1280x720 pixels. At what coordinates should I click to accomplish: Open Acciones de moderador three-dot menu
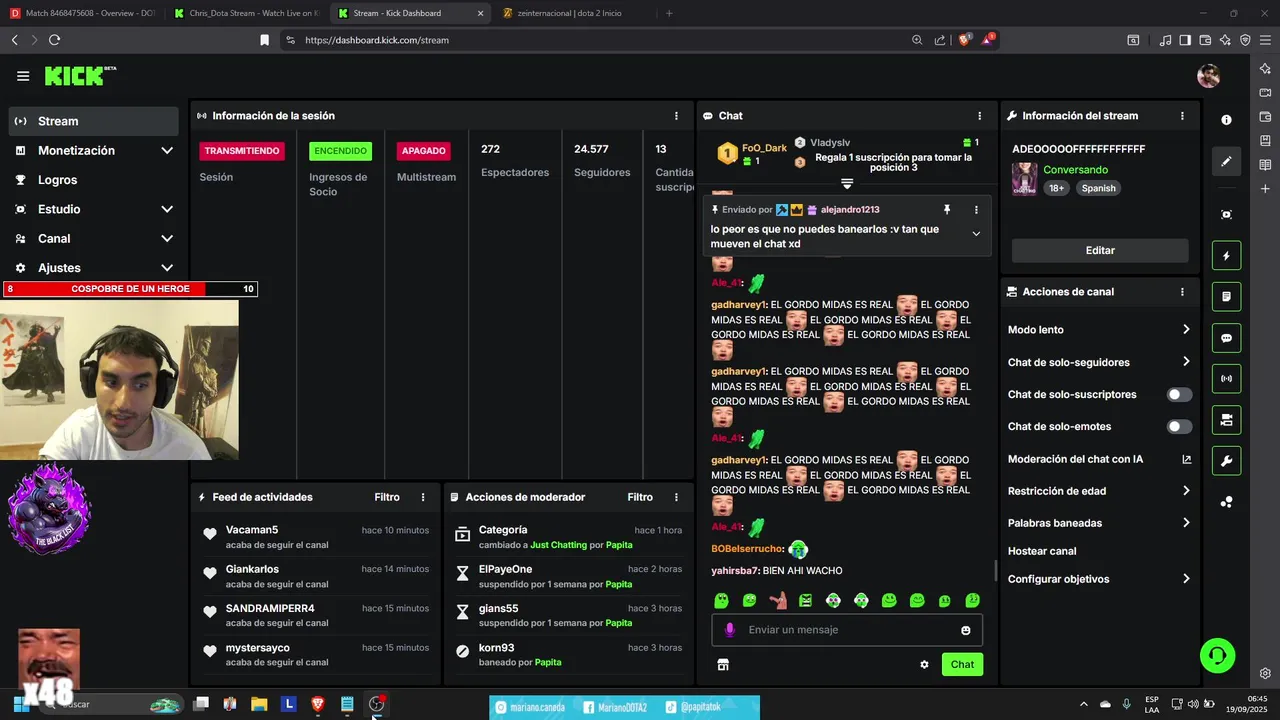(x=676, y=497)
